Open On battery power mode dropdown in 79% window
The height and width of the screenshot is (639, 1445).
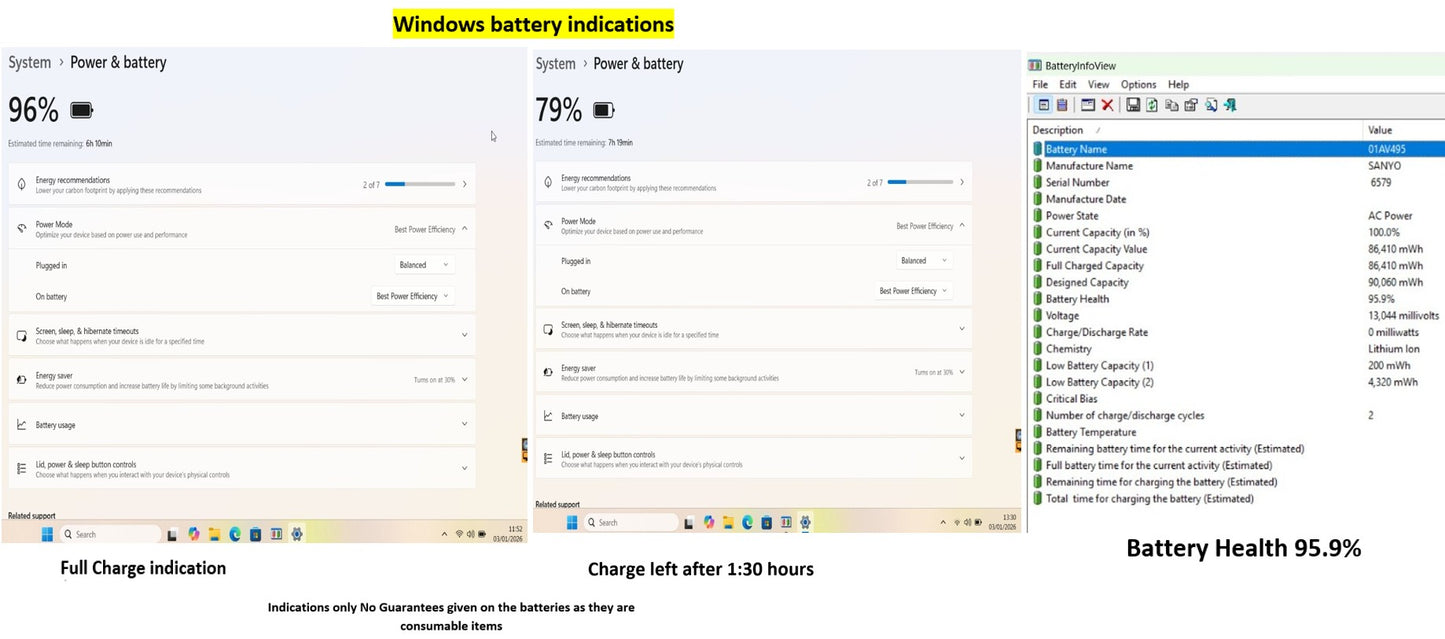(x=914, y=291)
